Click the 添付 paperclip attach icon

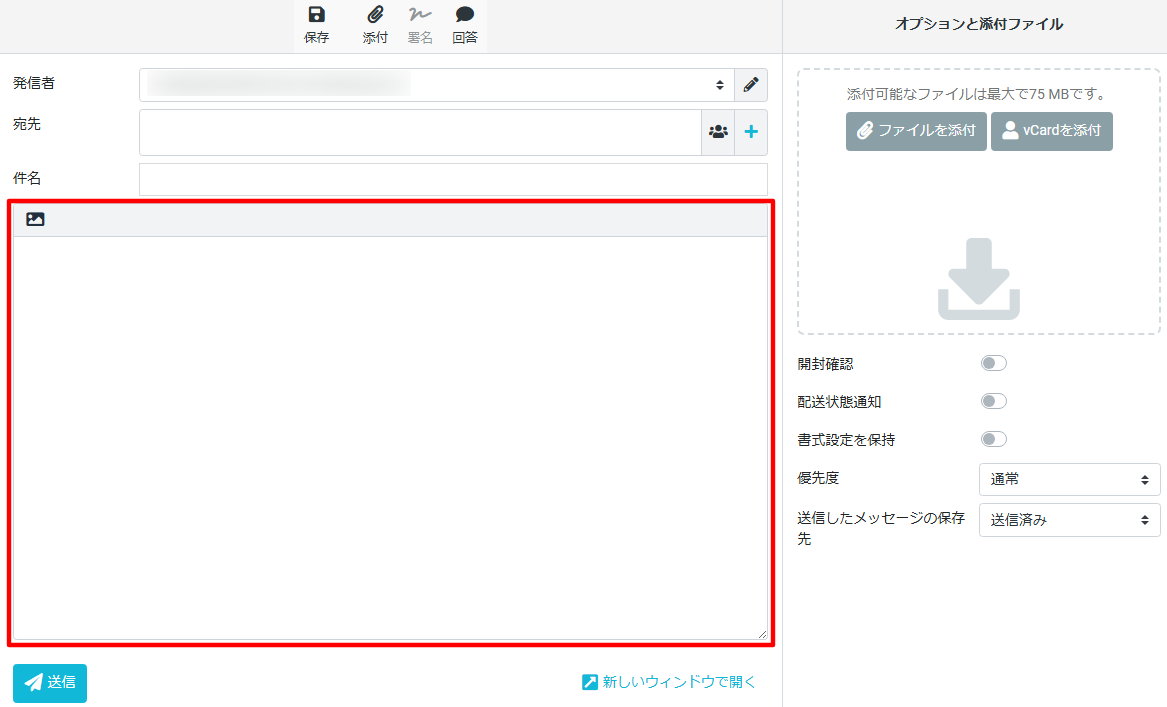[x=375, y=14]
